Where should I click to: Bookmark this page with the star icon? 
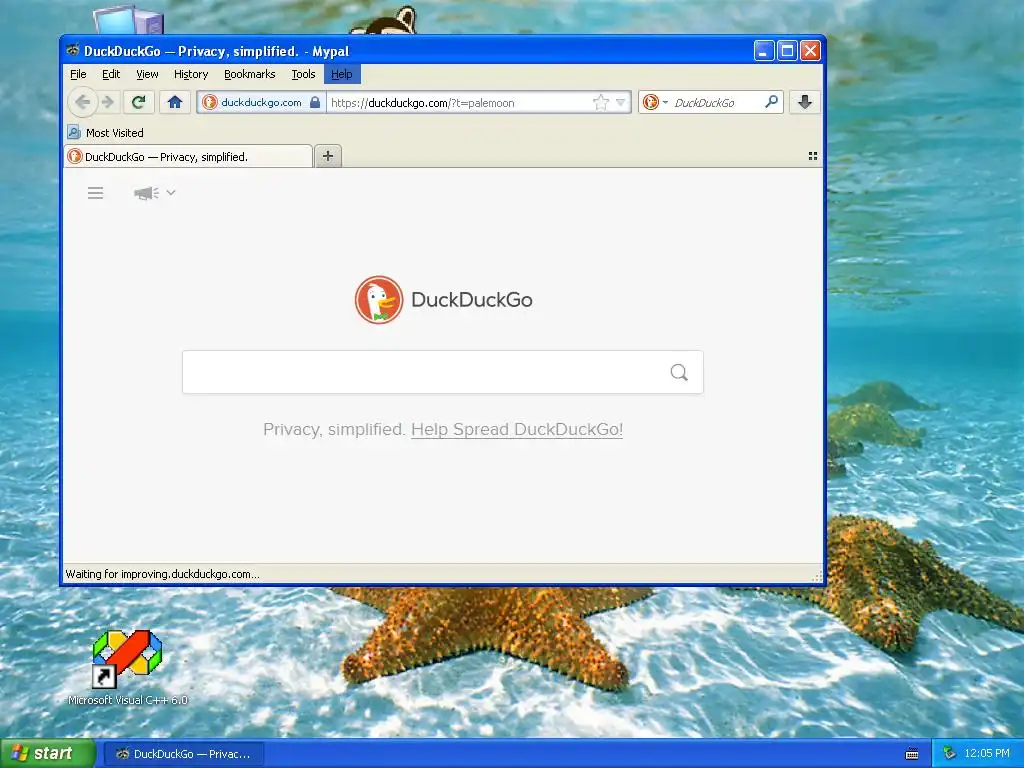coord(600,102)
